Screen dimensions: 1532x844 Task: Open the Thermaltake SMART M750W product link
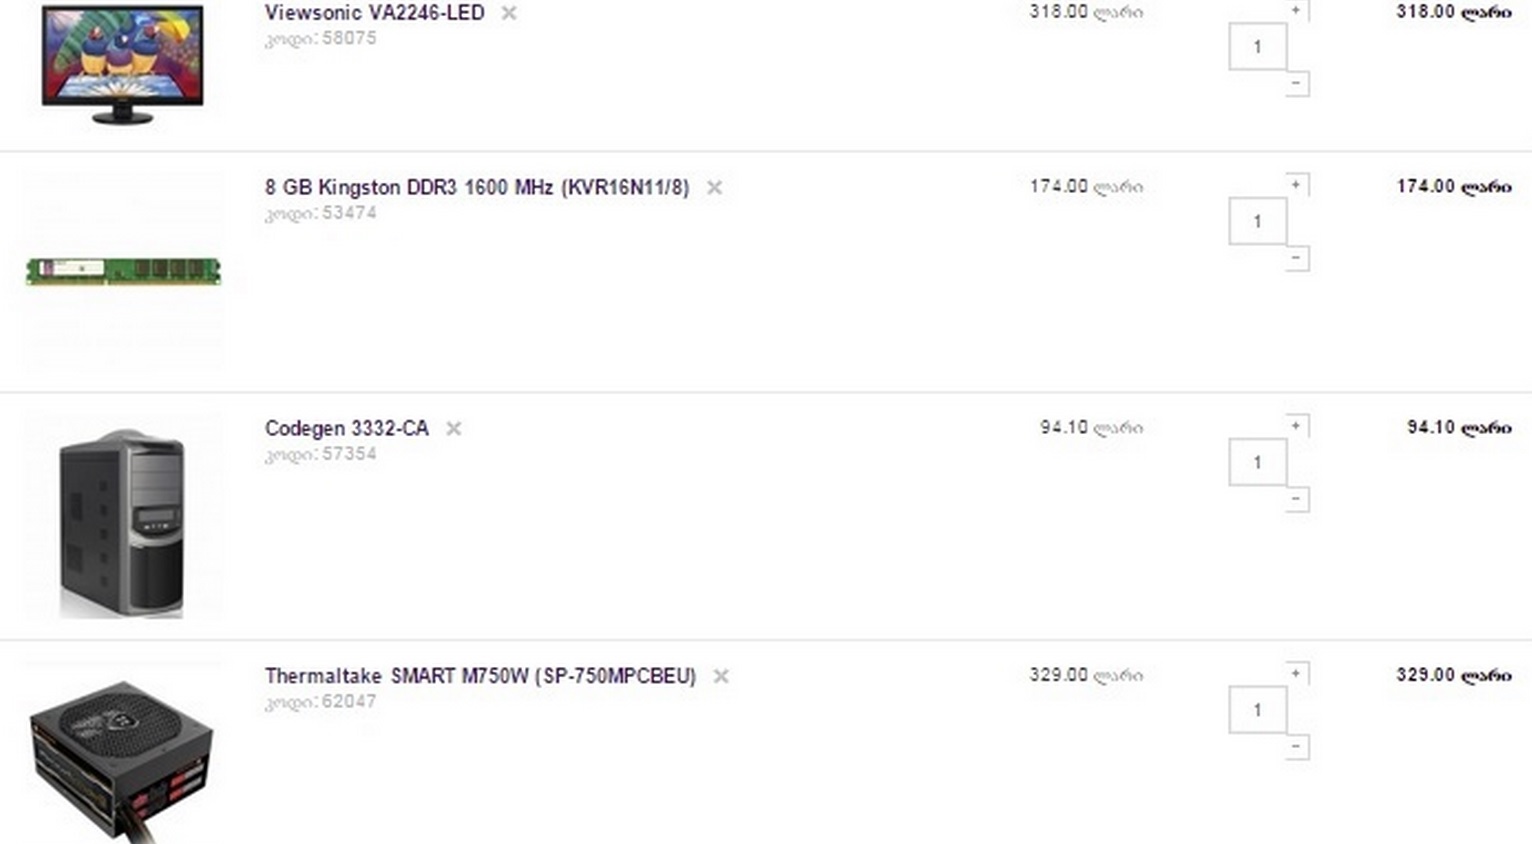(480, 676)
